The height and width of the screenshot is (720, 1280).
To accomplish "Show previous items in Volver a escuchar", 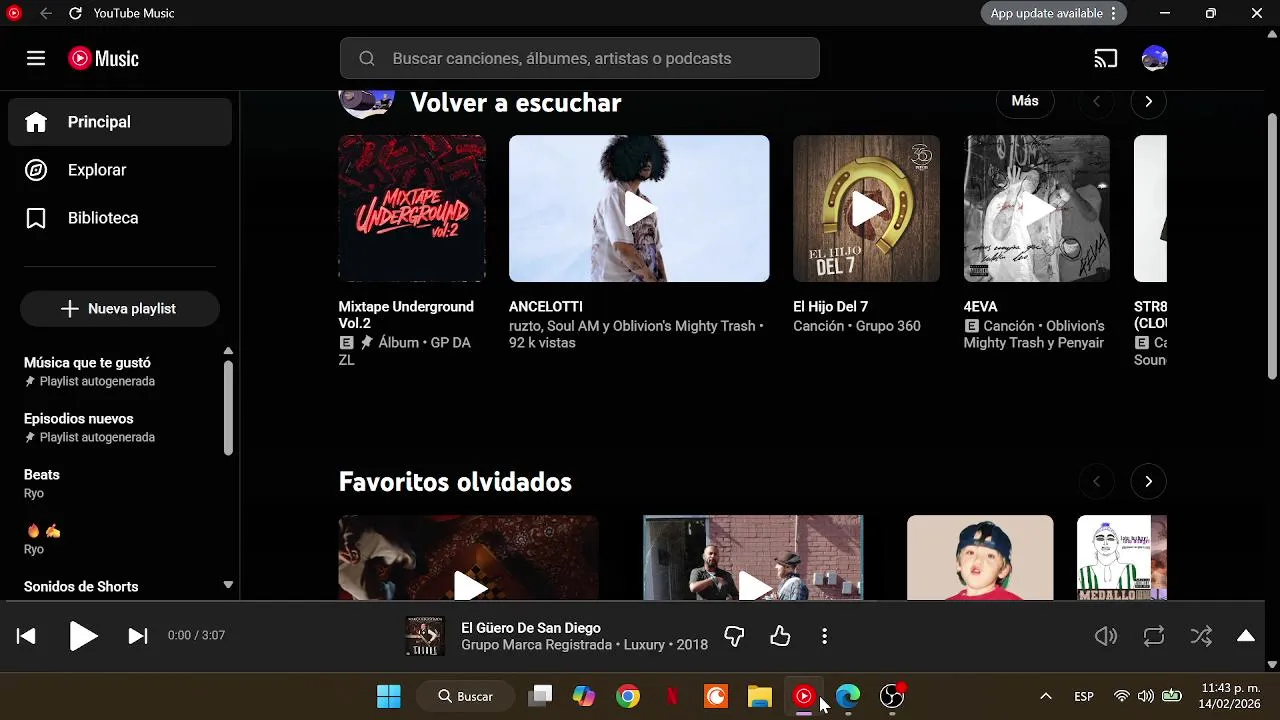I will click(1096, 101).
